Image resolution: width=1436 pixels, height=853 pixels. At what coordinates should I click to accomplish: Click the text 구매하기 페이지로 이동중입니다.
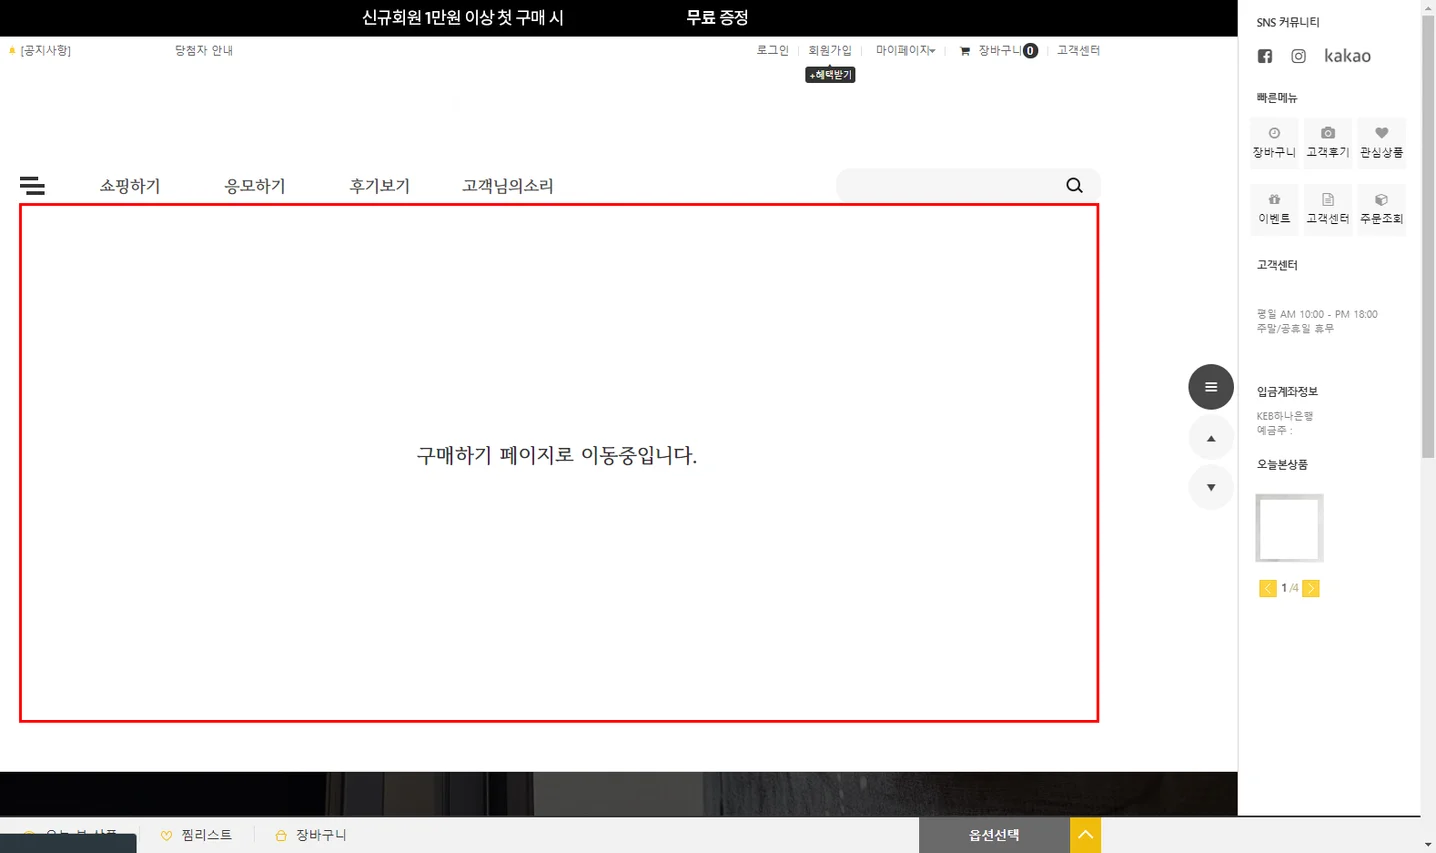(x=557, y=456)
